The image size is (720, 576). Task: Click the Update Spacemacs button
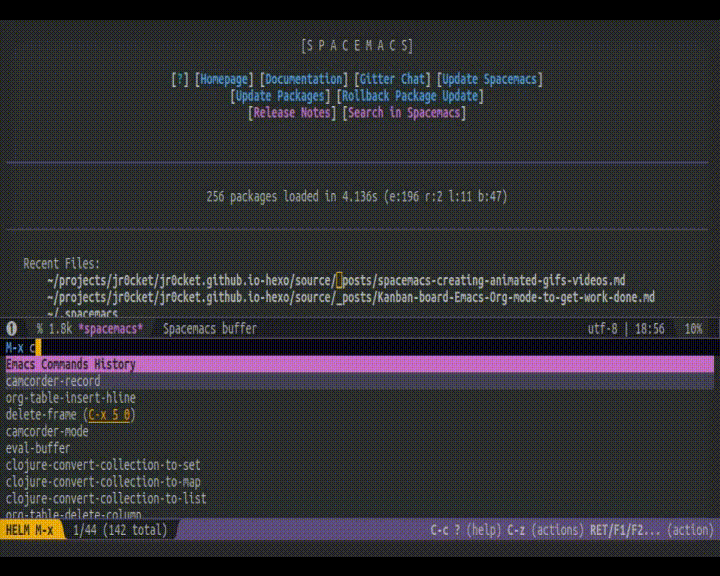point(489,79)
